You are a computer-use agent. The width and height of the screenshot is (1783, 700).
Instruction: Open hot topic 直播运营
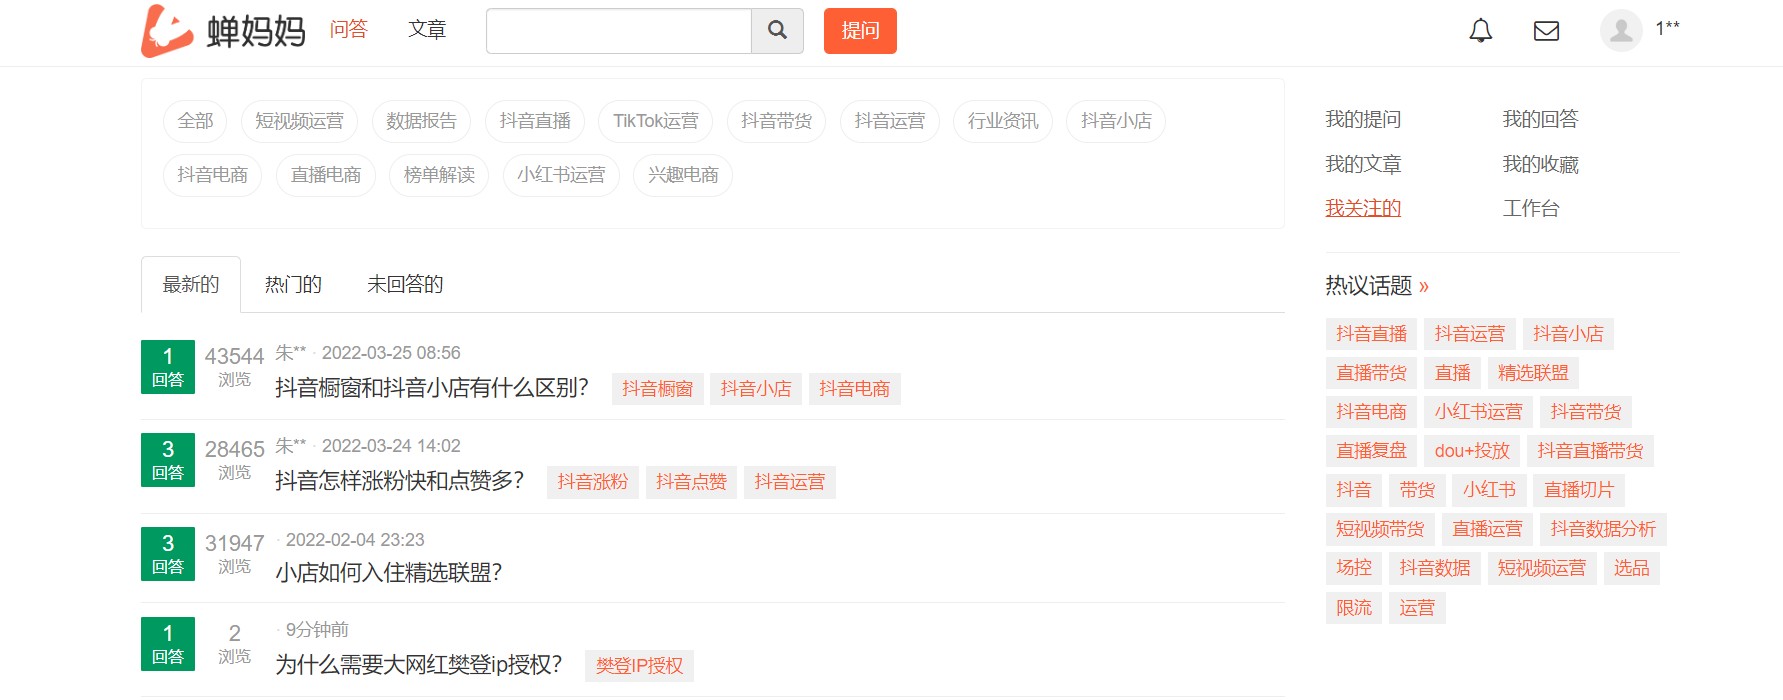click(1487, 529)
